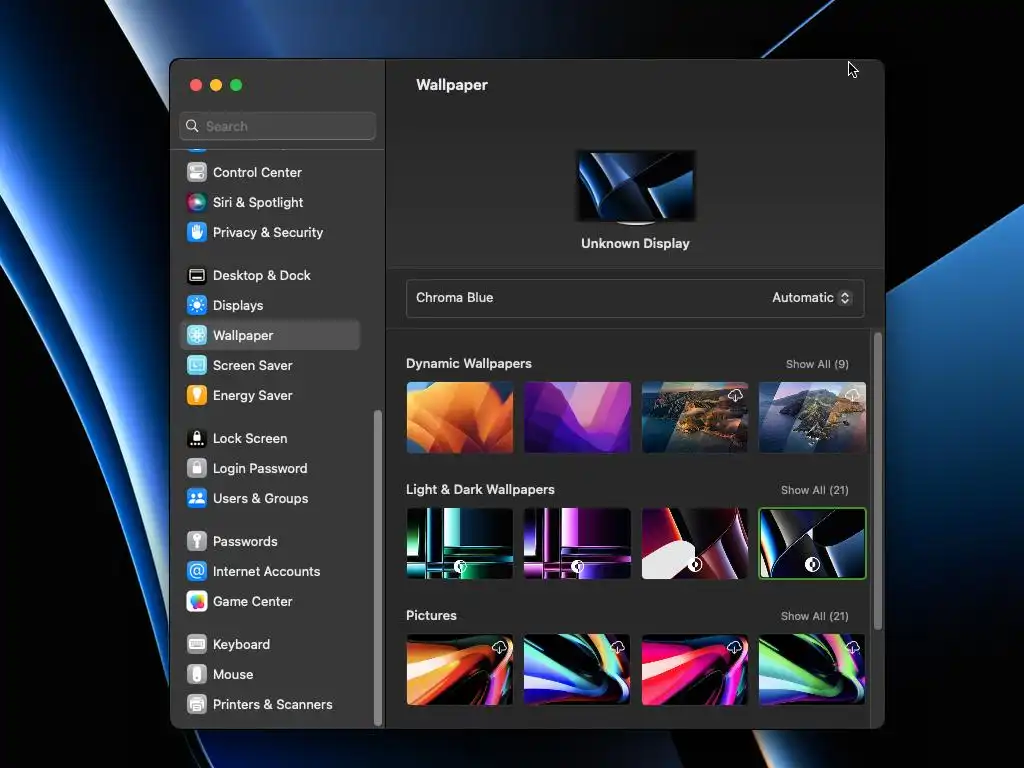
Task: Select the Ventura orange dynamic wallpaper
Action: (x=460, y=417)
